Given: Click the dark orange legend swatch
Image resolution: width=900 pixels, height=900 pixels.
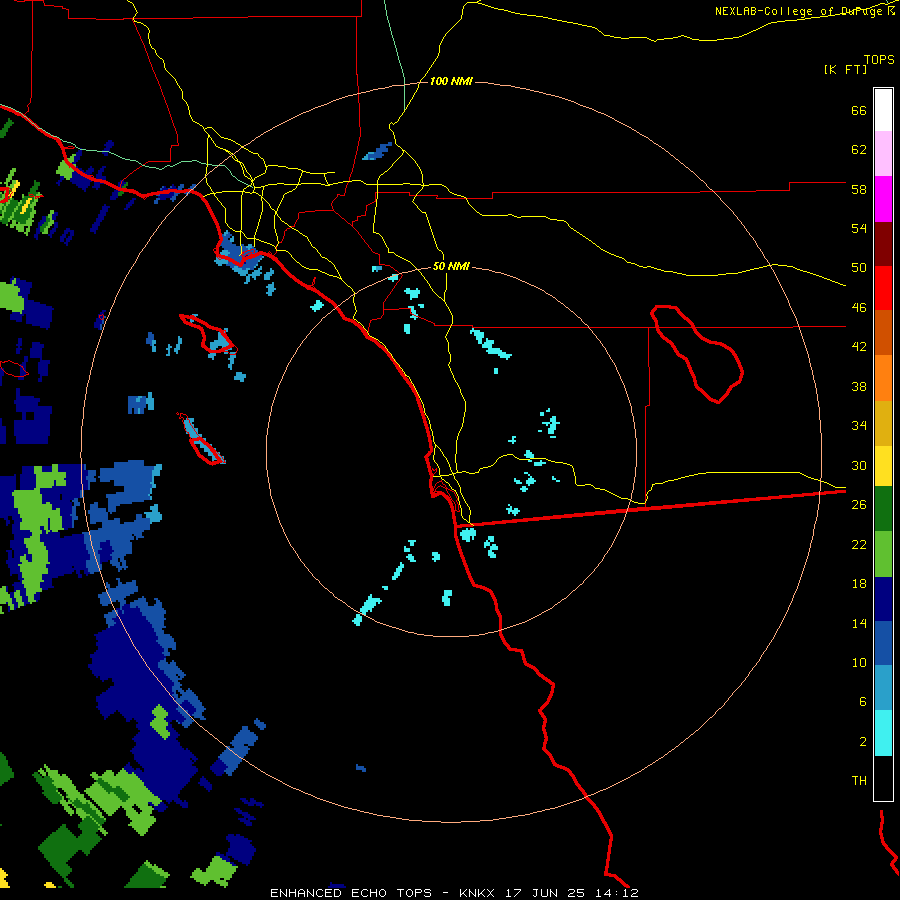Looking at the screenshot, I should [x=883, y=332].
